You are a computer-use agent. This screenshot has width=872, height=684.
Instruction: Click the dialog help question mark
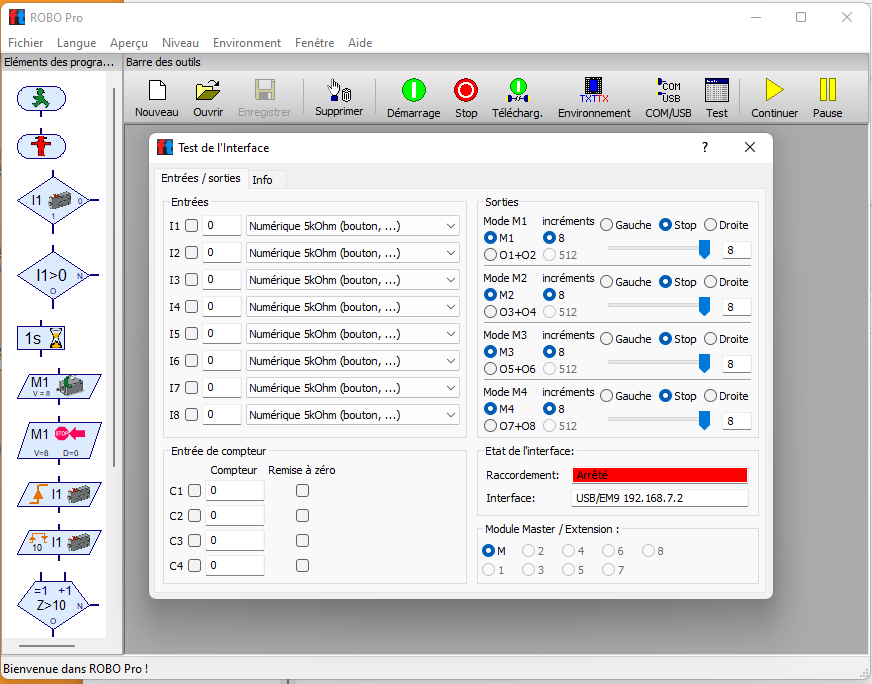[x=705, y=147]
